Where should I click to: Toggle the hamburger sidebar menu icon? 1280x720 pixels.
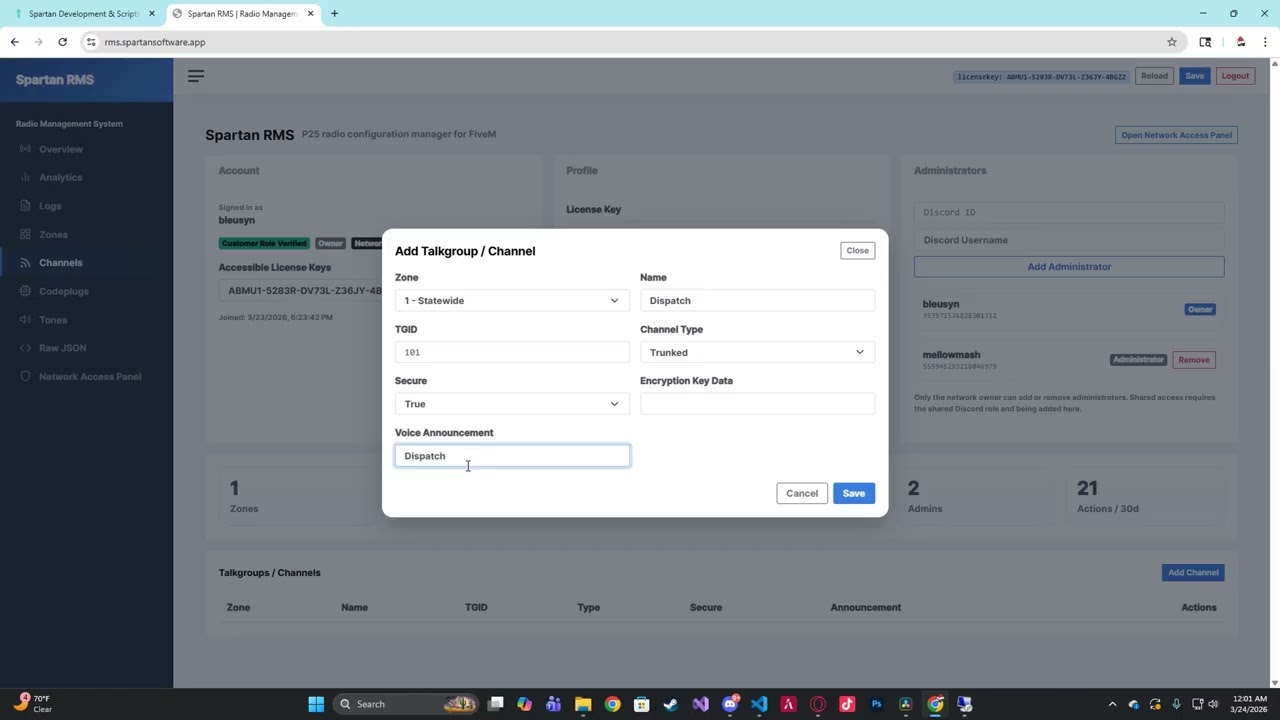click(x=196, y=76)
